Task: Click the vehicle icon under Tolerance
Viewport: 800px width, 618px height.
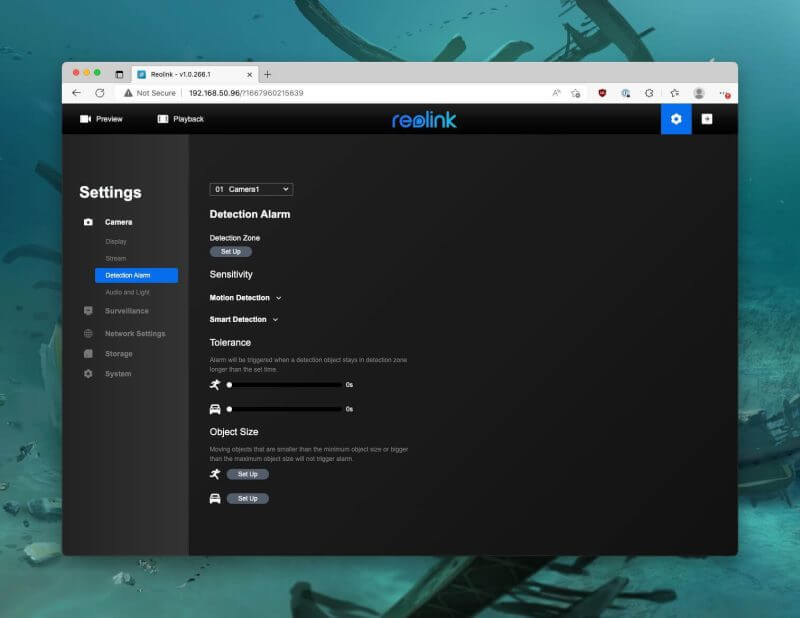Action: pos(215,409)
